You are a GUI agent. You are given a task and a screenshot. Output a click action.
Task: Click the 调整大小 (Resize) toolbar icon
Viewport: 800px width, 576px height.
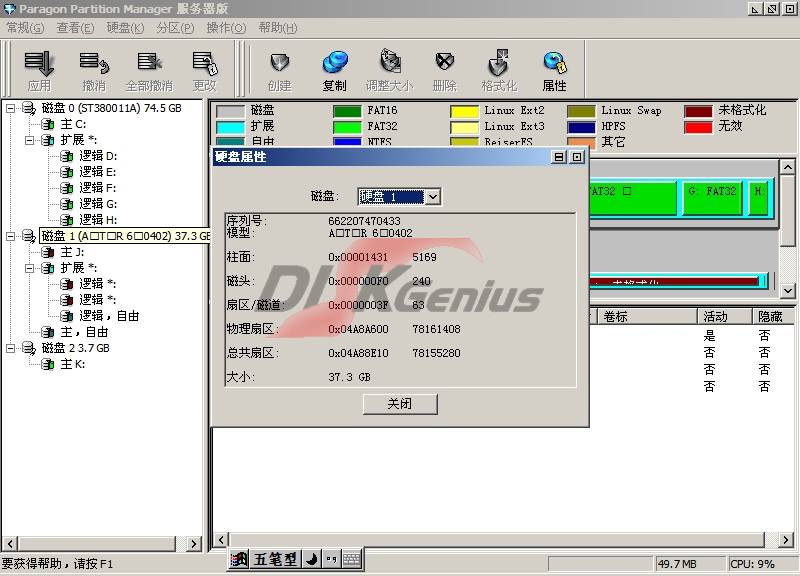tap(390, 62)
